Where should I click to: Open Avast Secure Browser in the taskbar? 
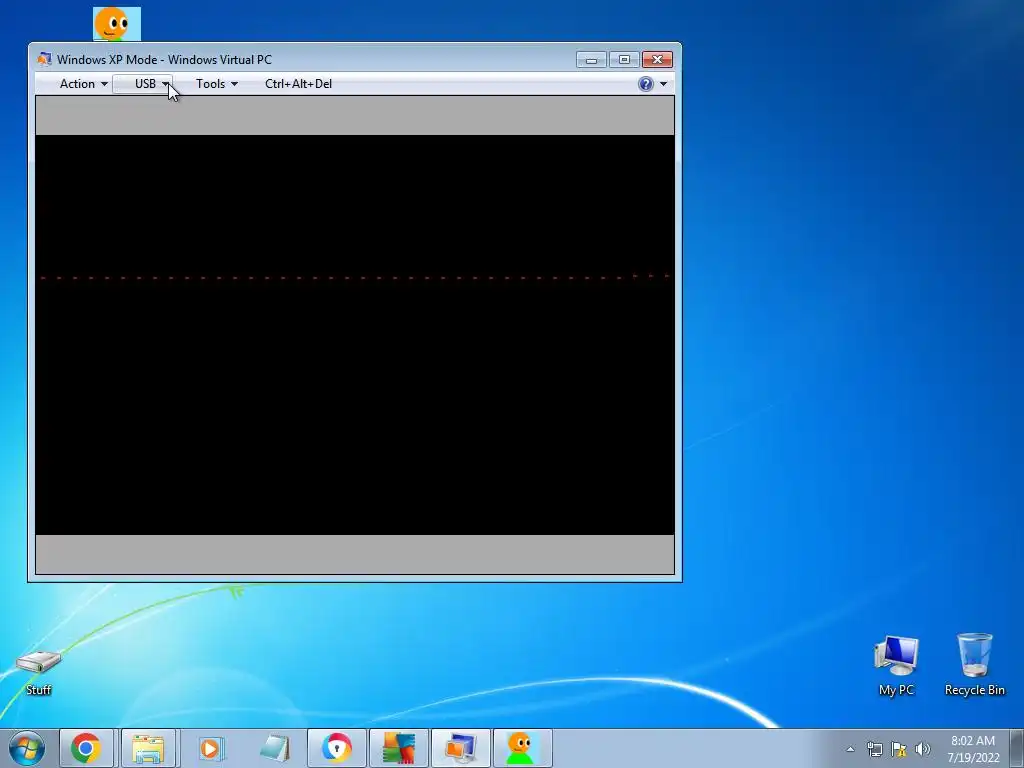(x=336, y=748)
